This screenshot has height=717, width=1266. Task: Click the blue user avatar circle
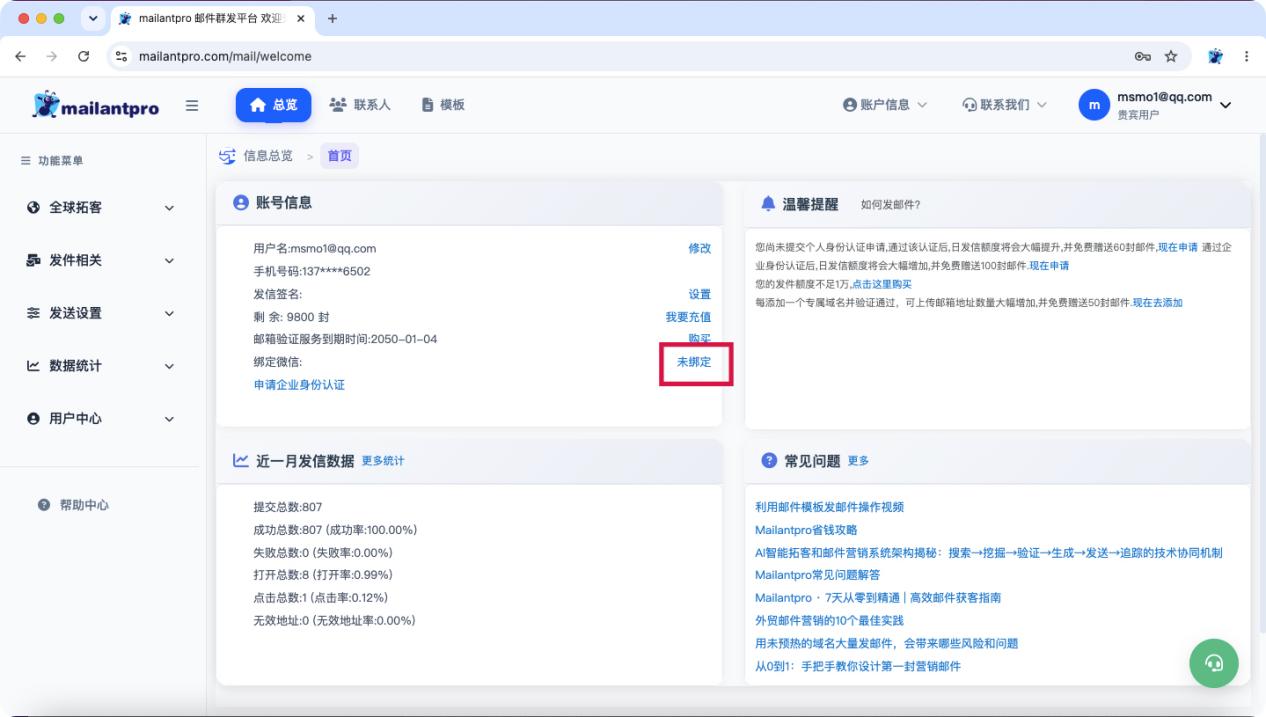[x=1094, y=105]
